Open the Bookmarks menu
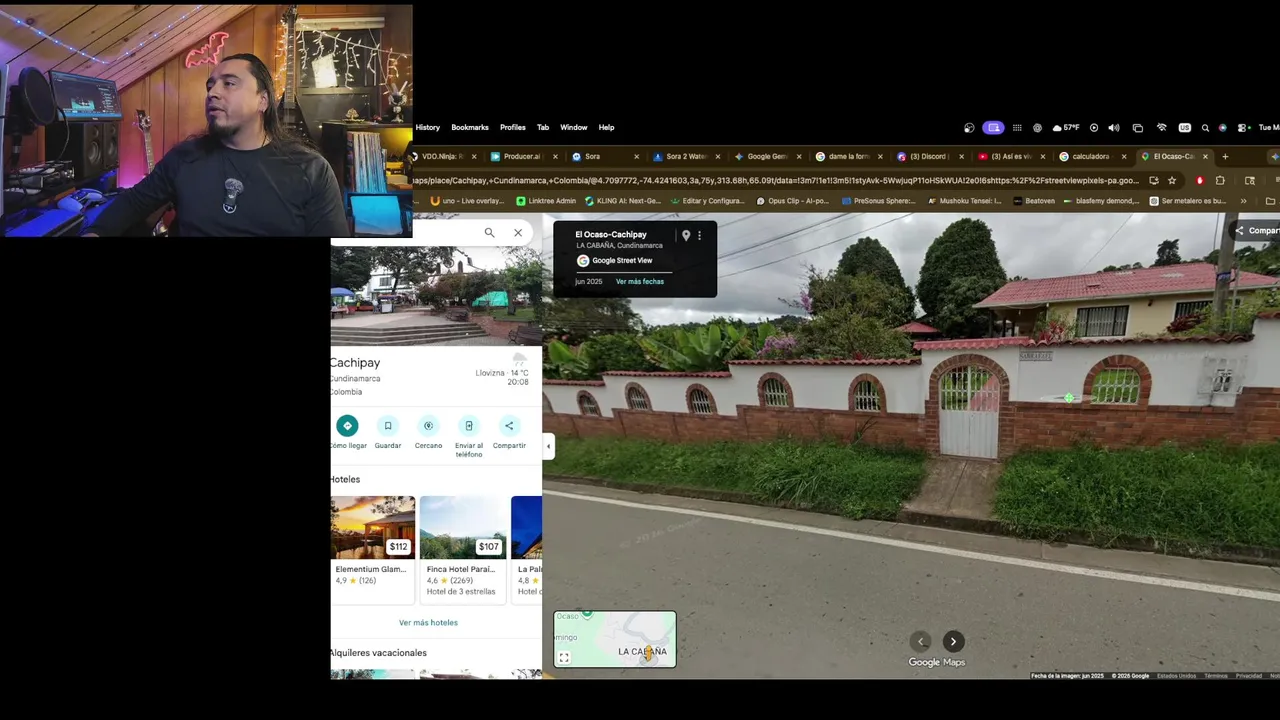The height and width of the screenshot is (720, 1280). [x=470, y=128]
